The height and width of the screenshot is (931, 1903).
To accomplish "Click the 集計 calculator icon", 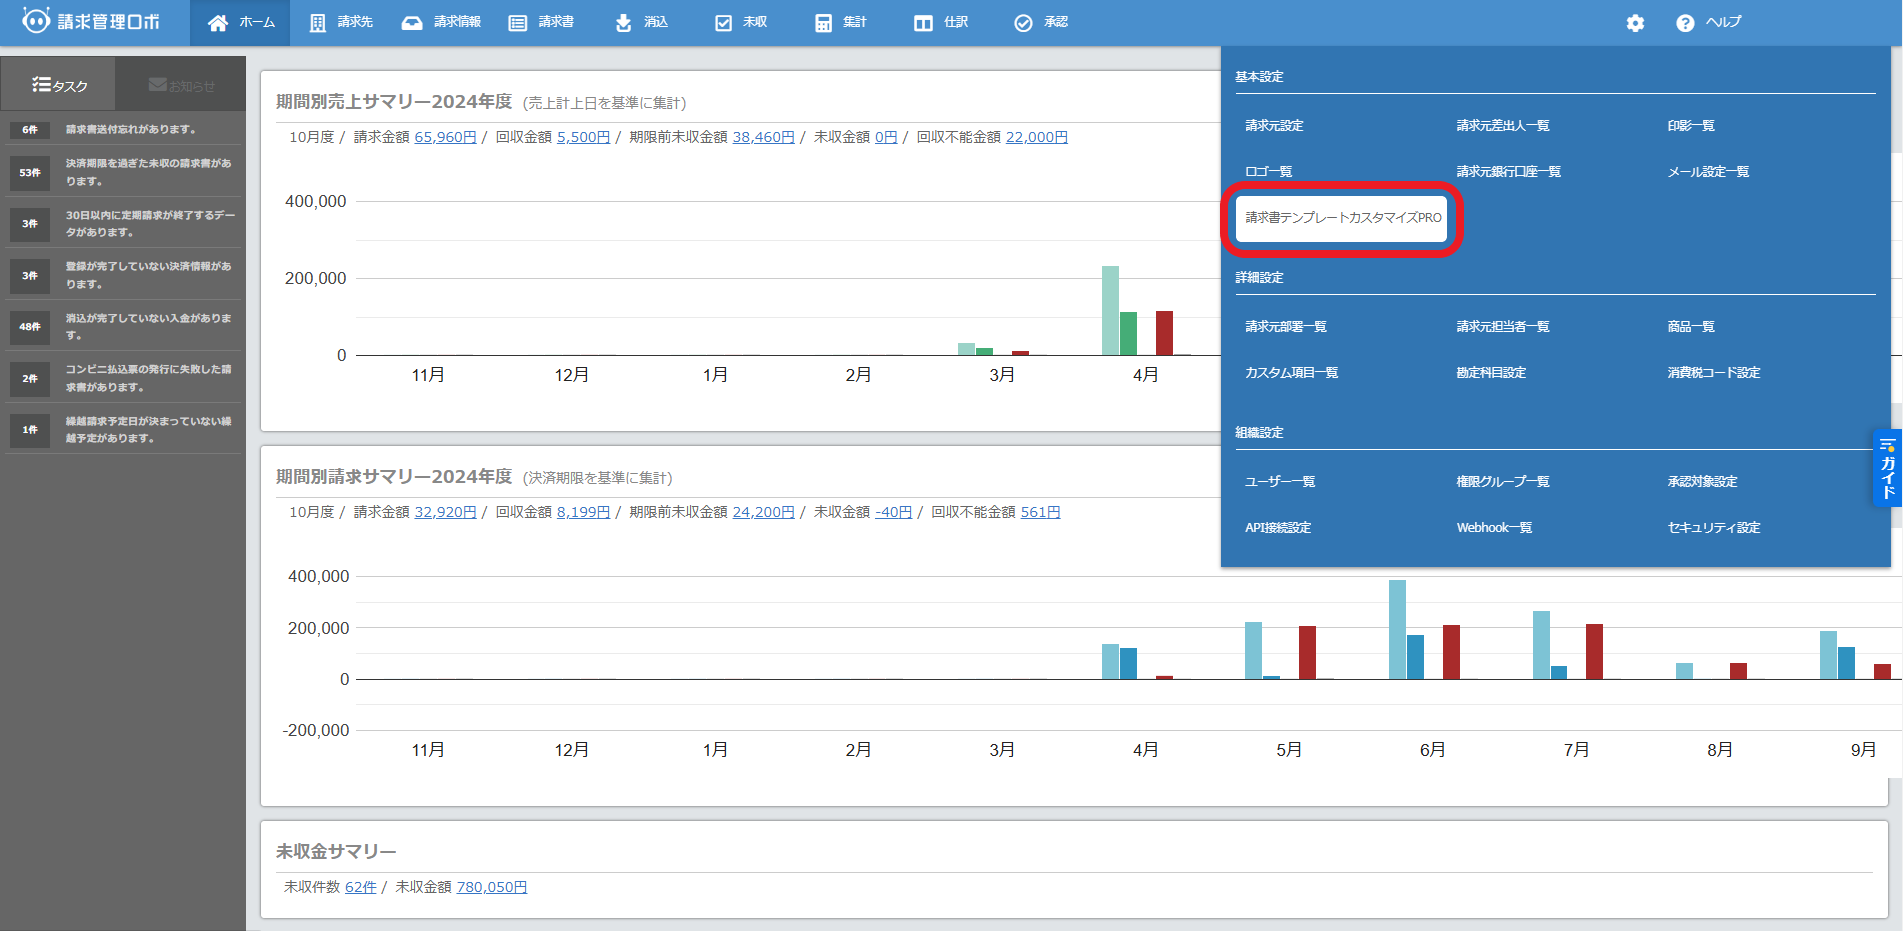I will pyautogui.click(x=823, y=23).
